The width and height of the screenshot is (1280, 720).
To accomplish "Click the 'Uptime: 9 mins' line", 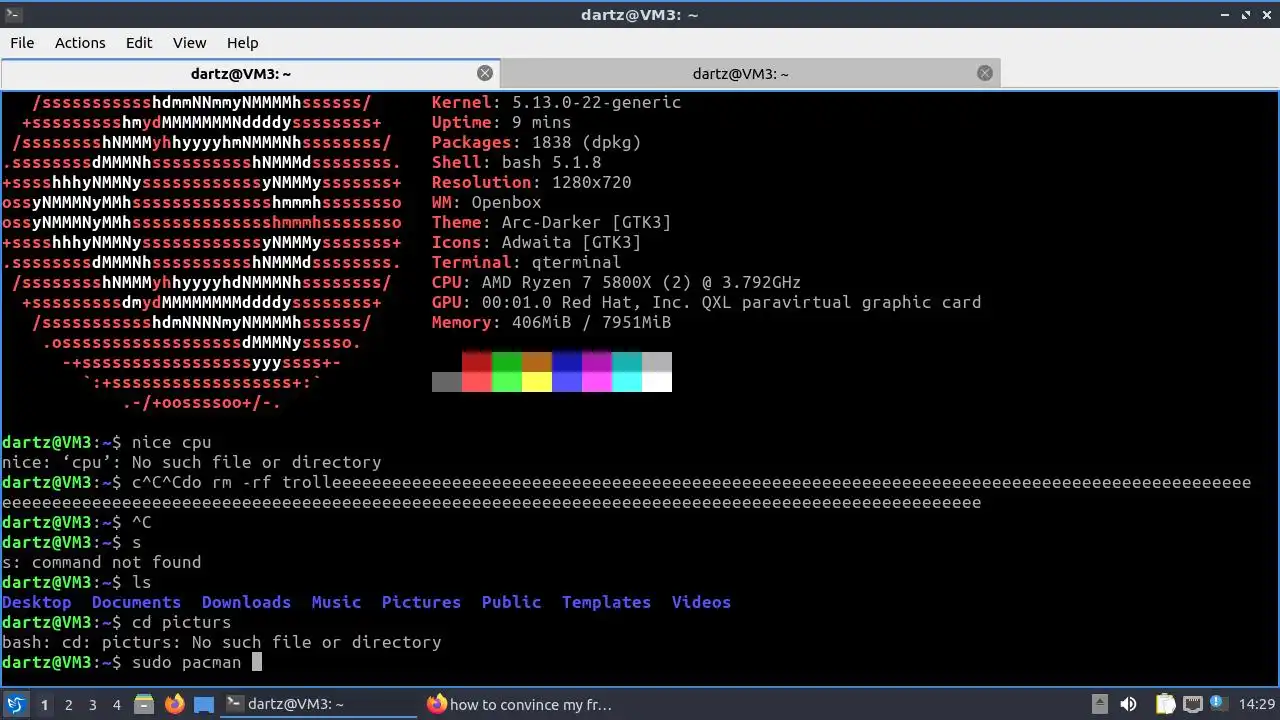I will click(x=501, y=122).
